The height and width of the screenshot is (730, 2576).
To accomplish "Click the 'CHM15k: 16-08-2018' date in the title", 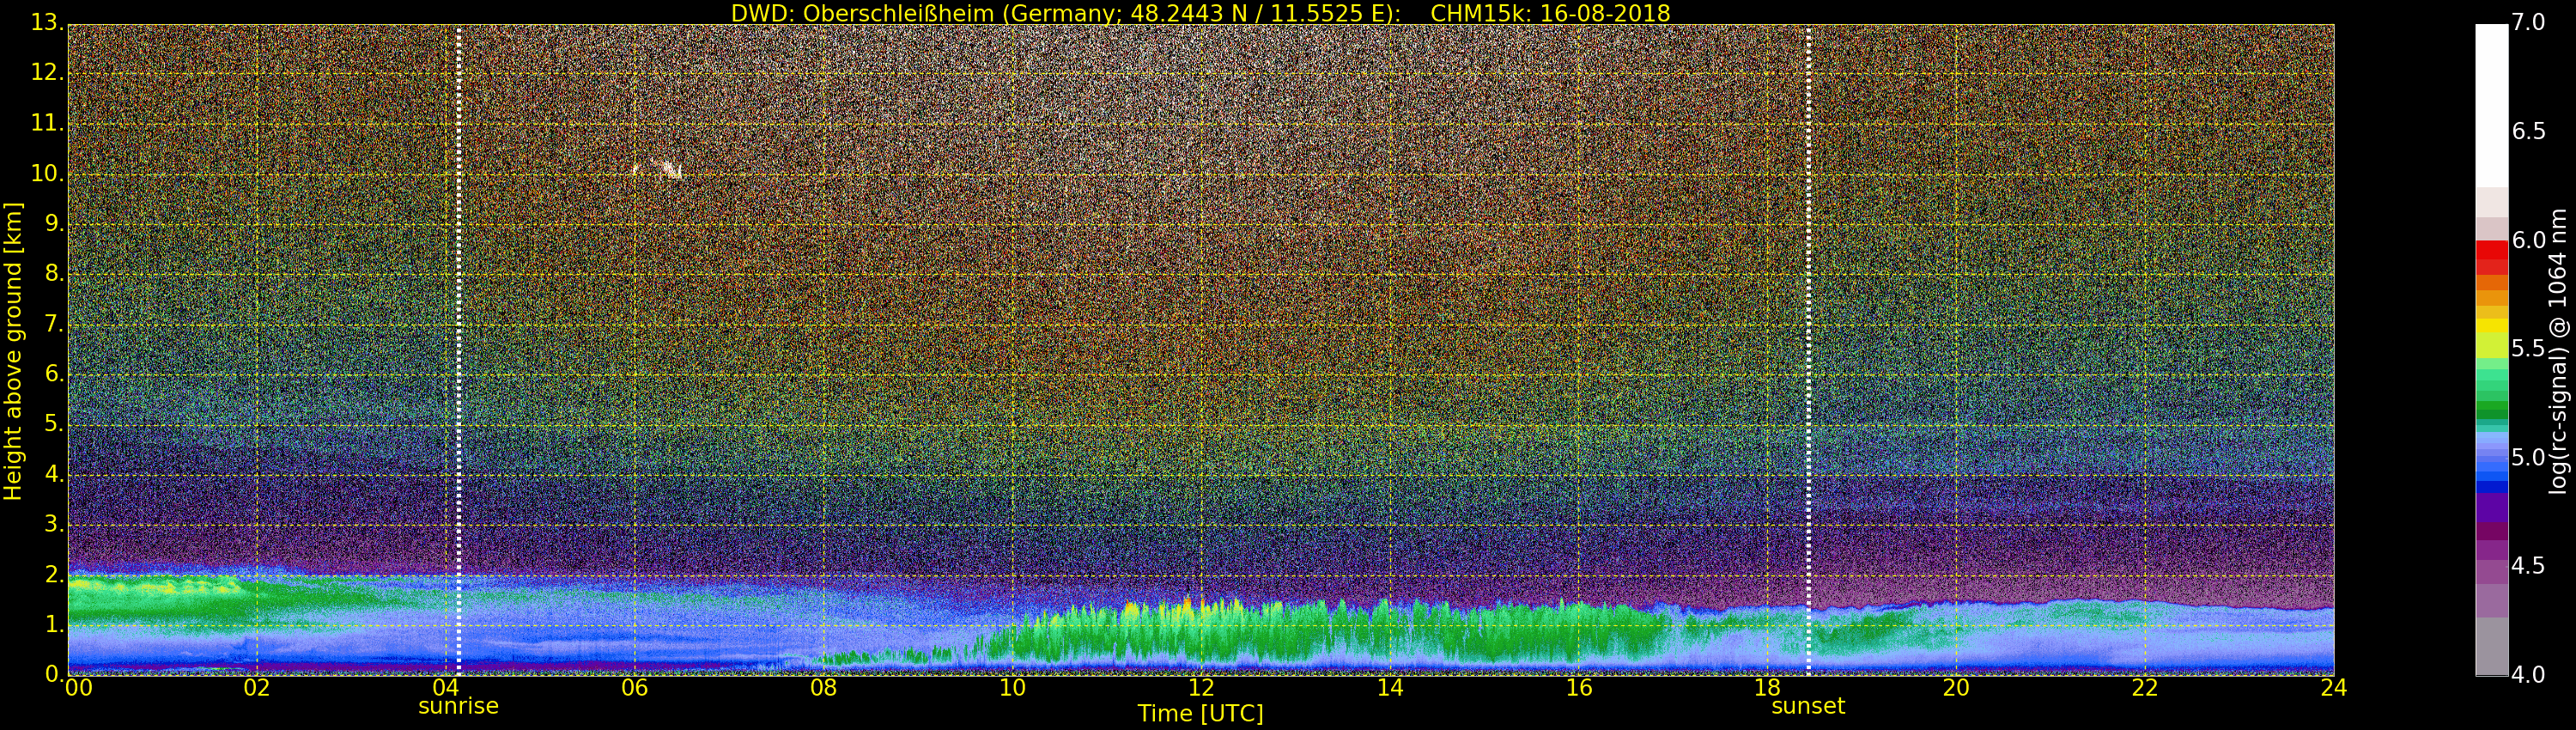I will click(1550, 13).
